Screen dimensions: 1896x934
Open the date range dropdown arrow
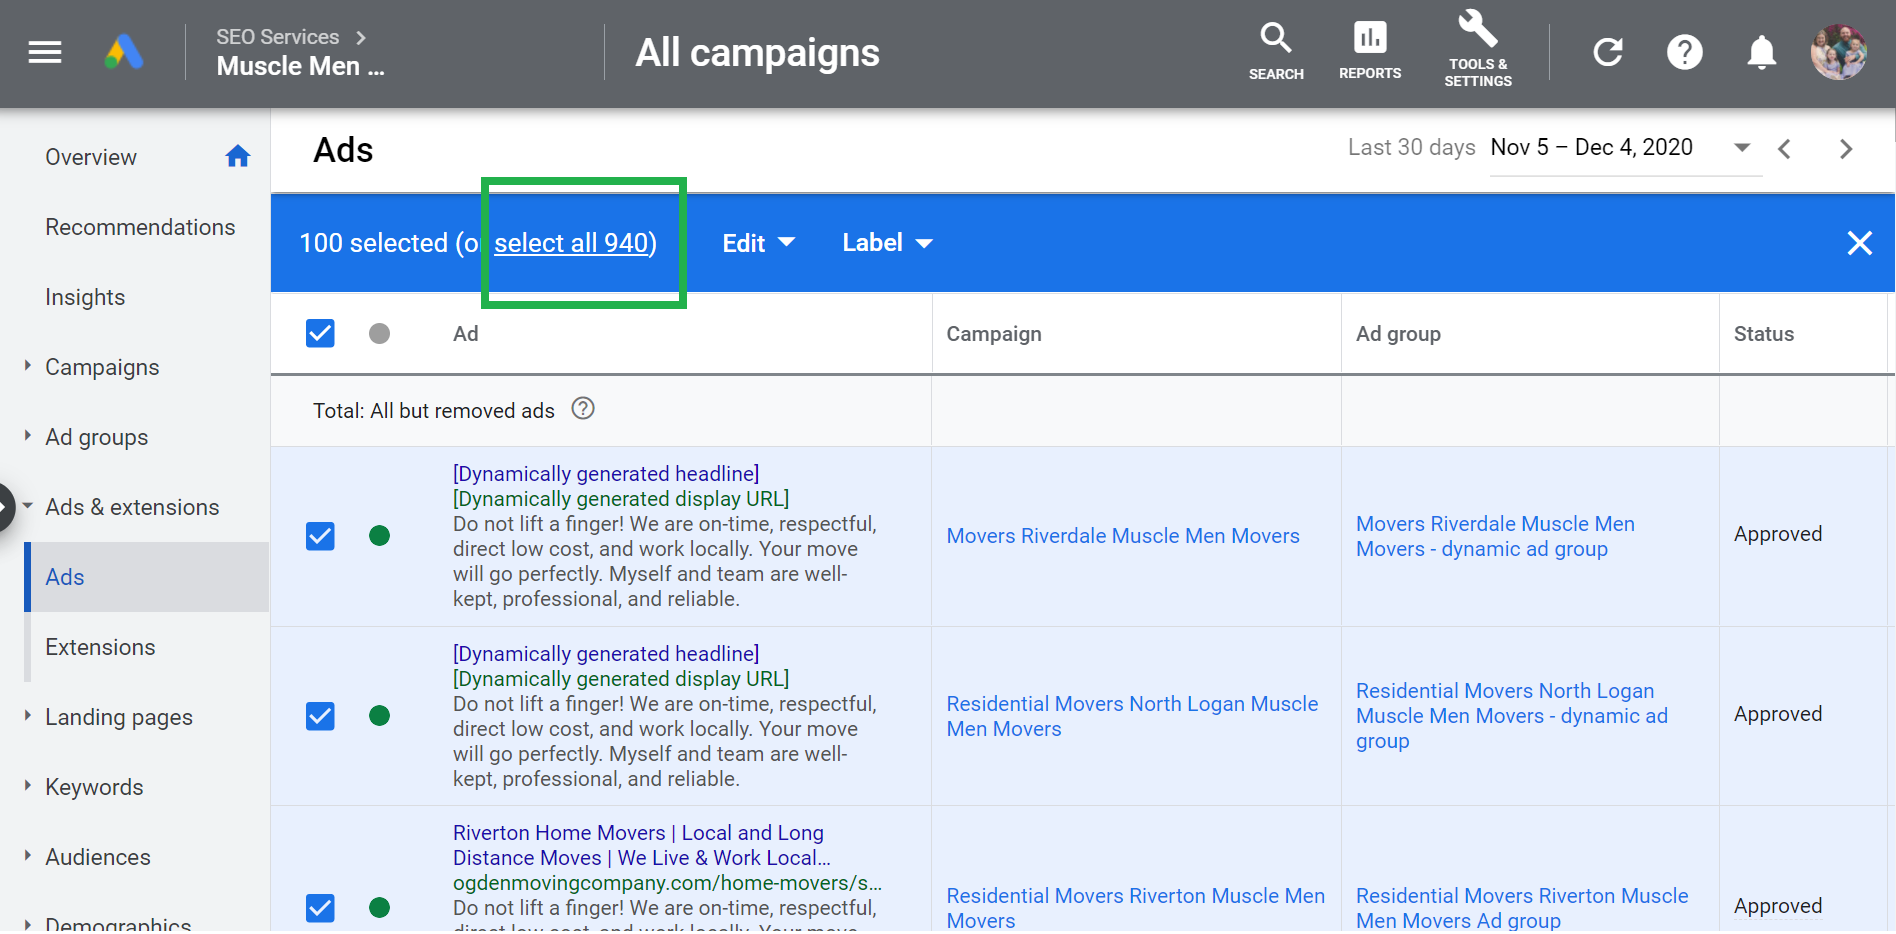pyautogui.click(x=1742, y=147)
